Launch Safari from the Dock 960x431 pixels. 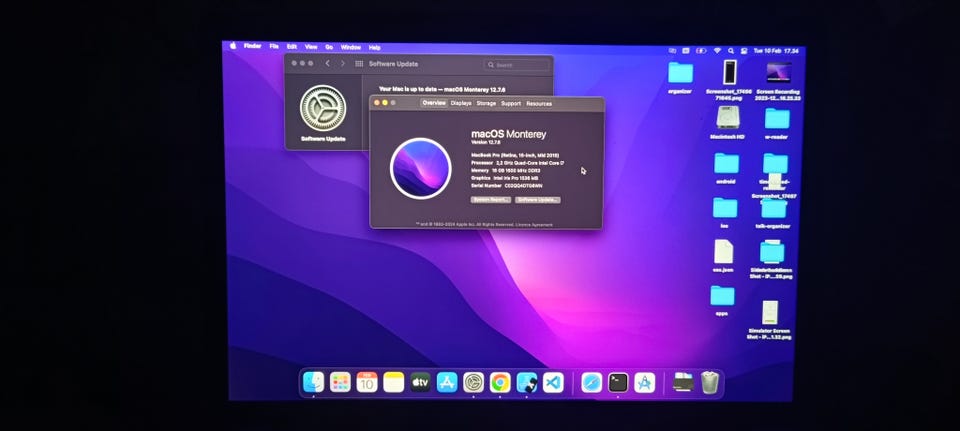click(x=591, y=382)
